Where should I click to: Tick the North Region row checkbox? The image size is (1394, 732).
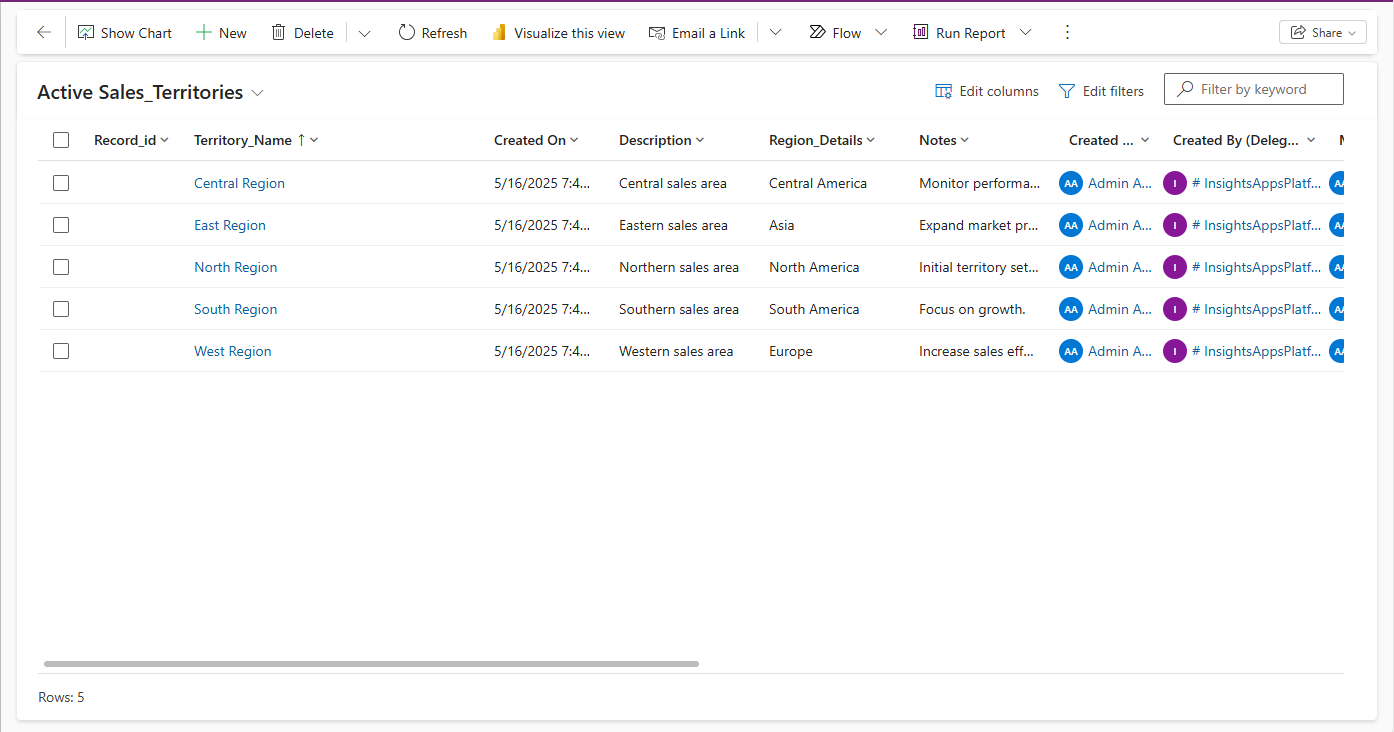tap(61, 267)
